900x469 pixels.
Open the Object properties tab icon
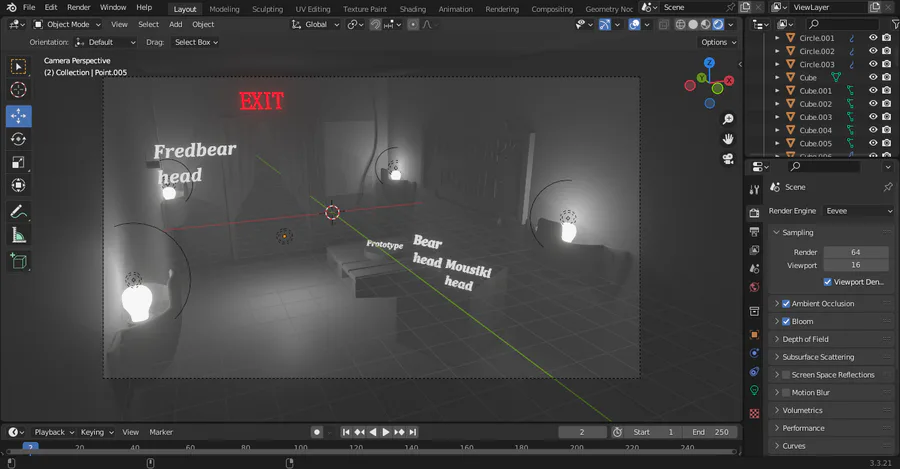(754, 335)
